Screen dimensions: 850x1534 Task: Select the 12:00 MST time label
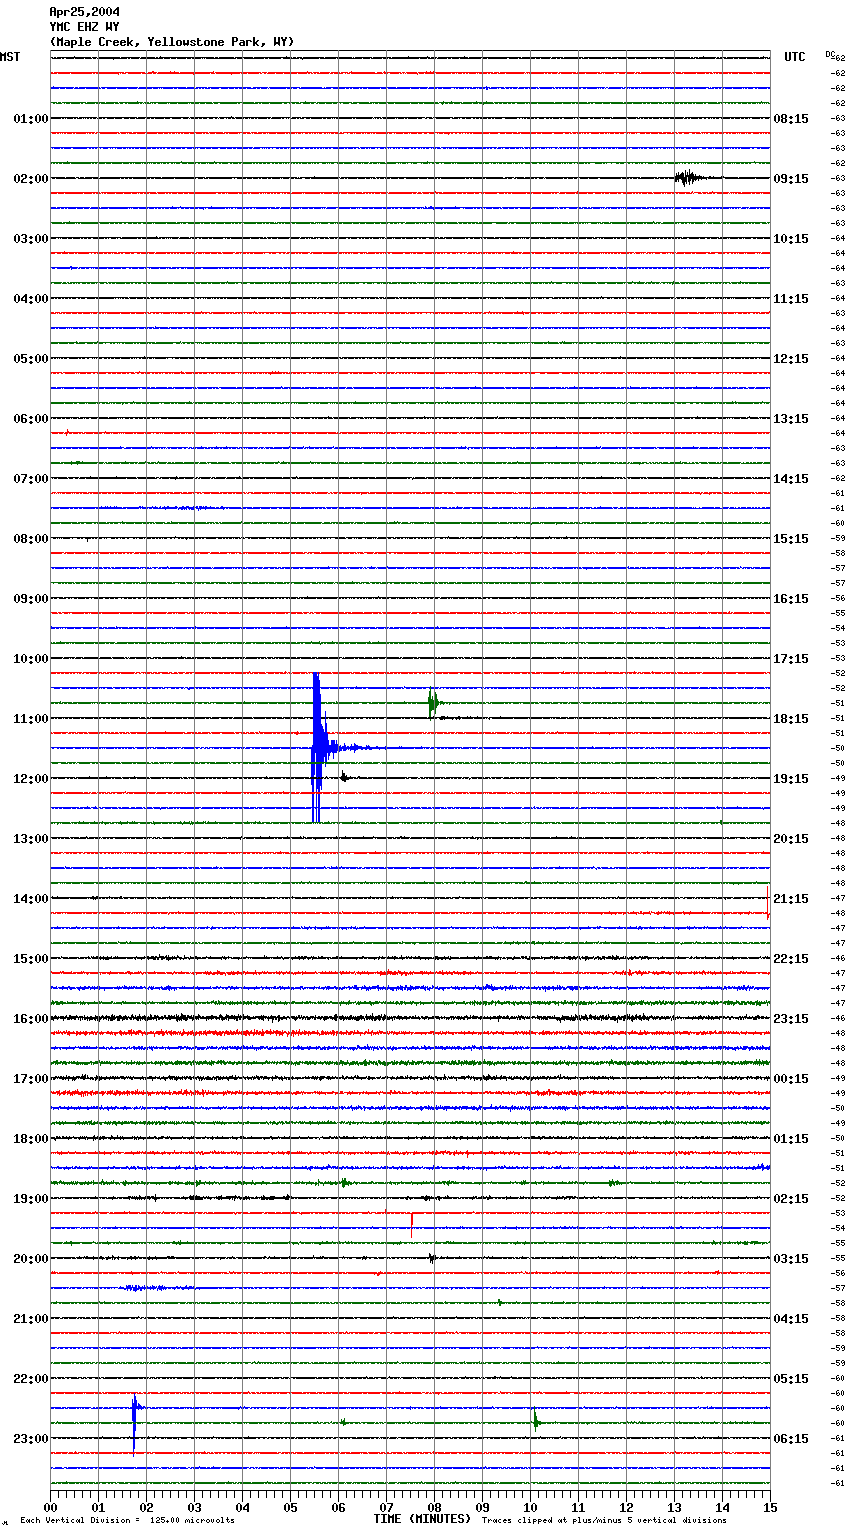[31, 779]
